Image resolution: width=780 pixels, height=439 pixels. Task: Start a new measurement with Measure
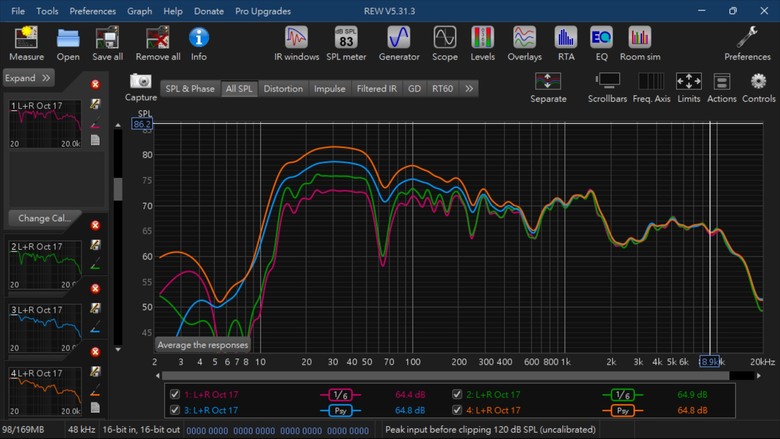click(26, 44)
